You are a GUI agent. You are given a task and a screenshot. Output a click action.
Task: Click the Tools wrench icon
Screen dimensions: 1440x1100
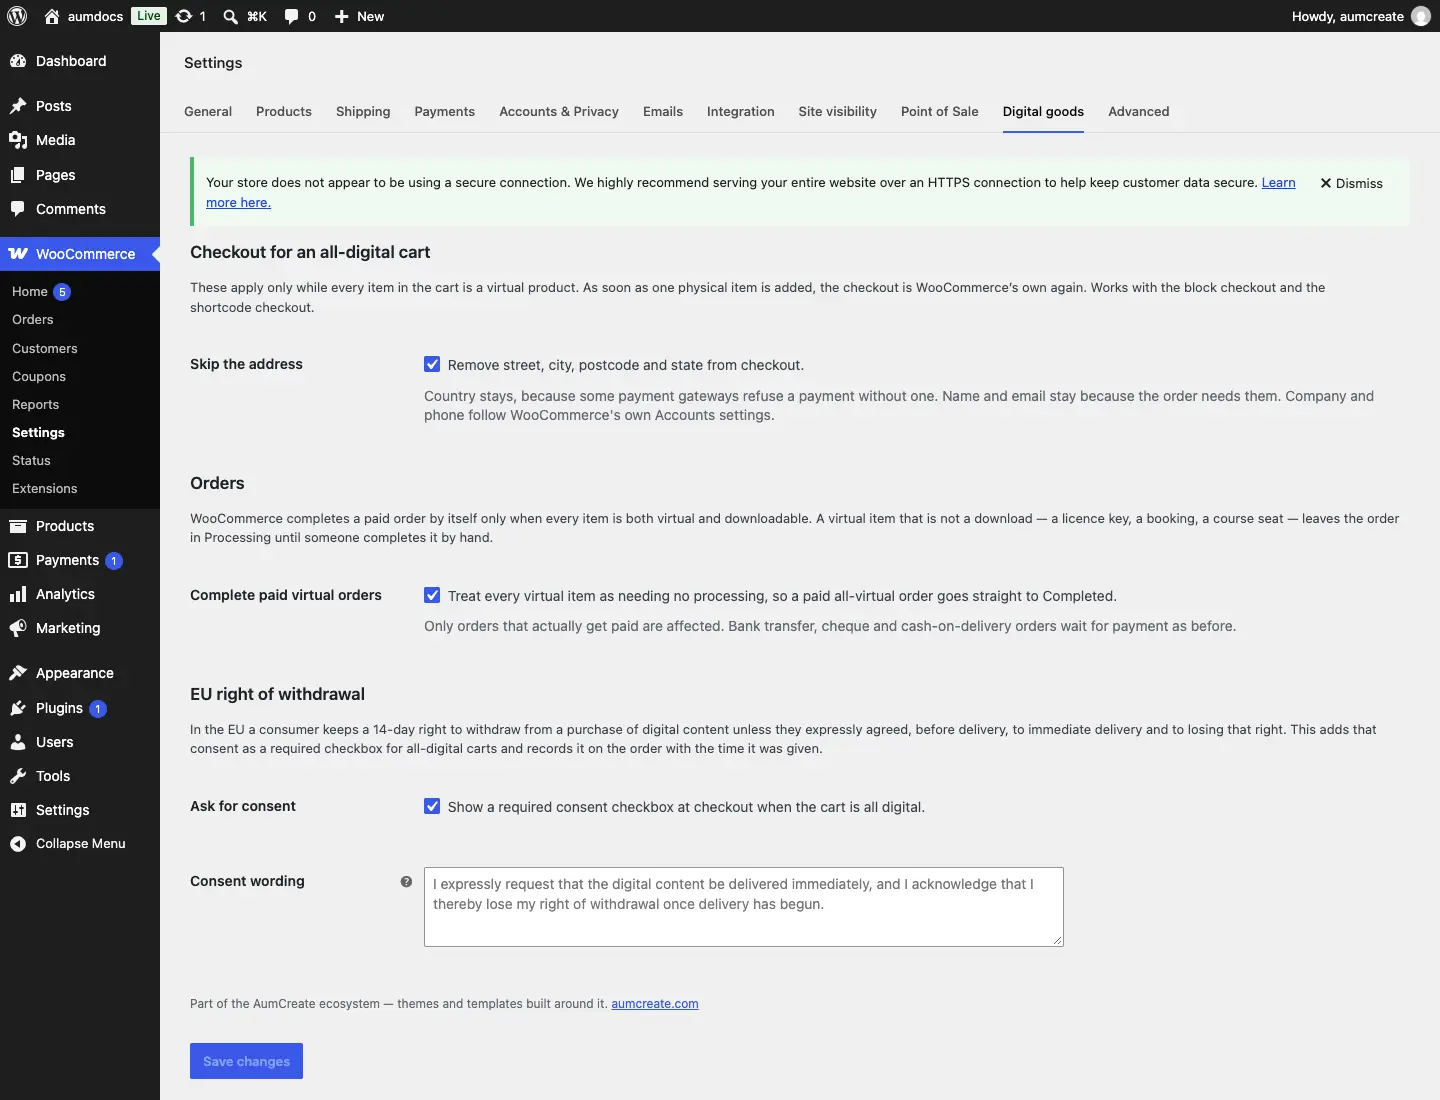pyautogui.click(x=18, y=776)
